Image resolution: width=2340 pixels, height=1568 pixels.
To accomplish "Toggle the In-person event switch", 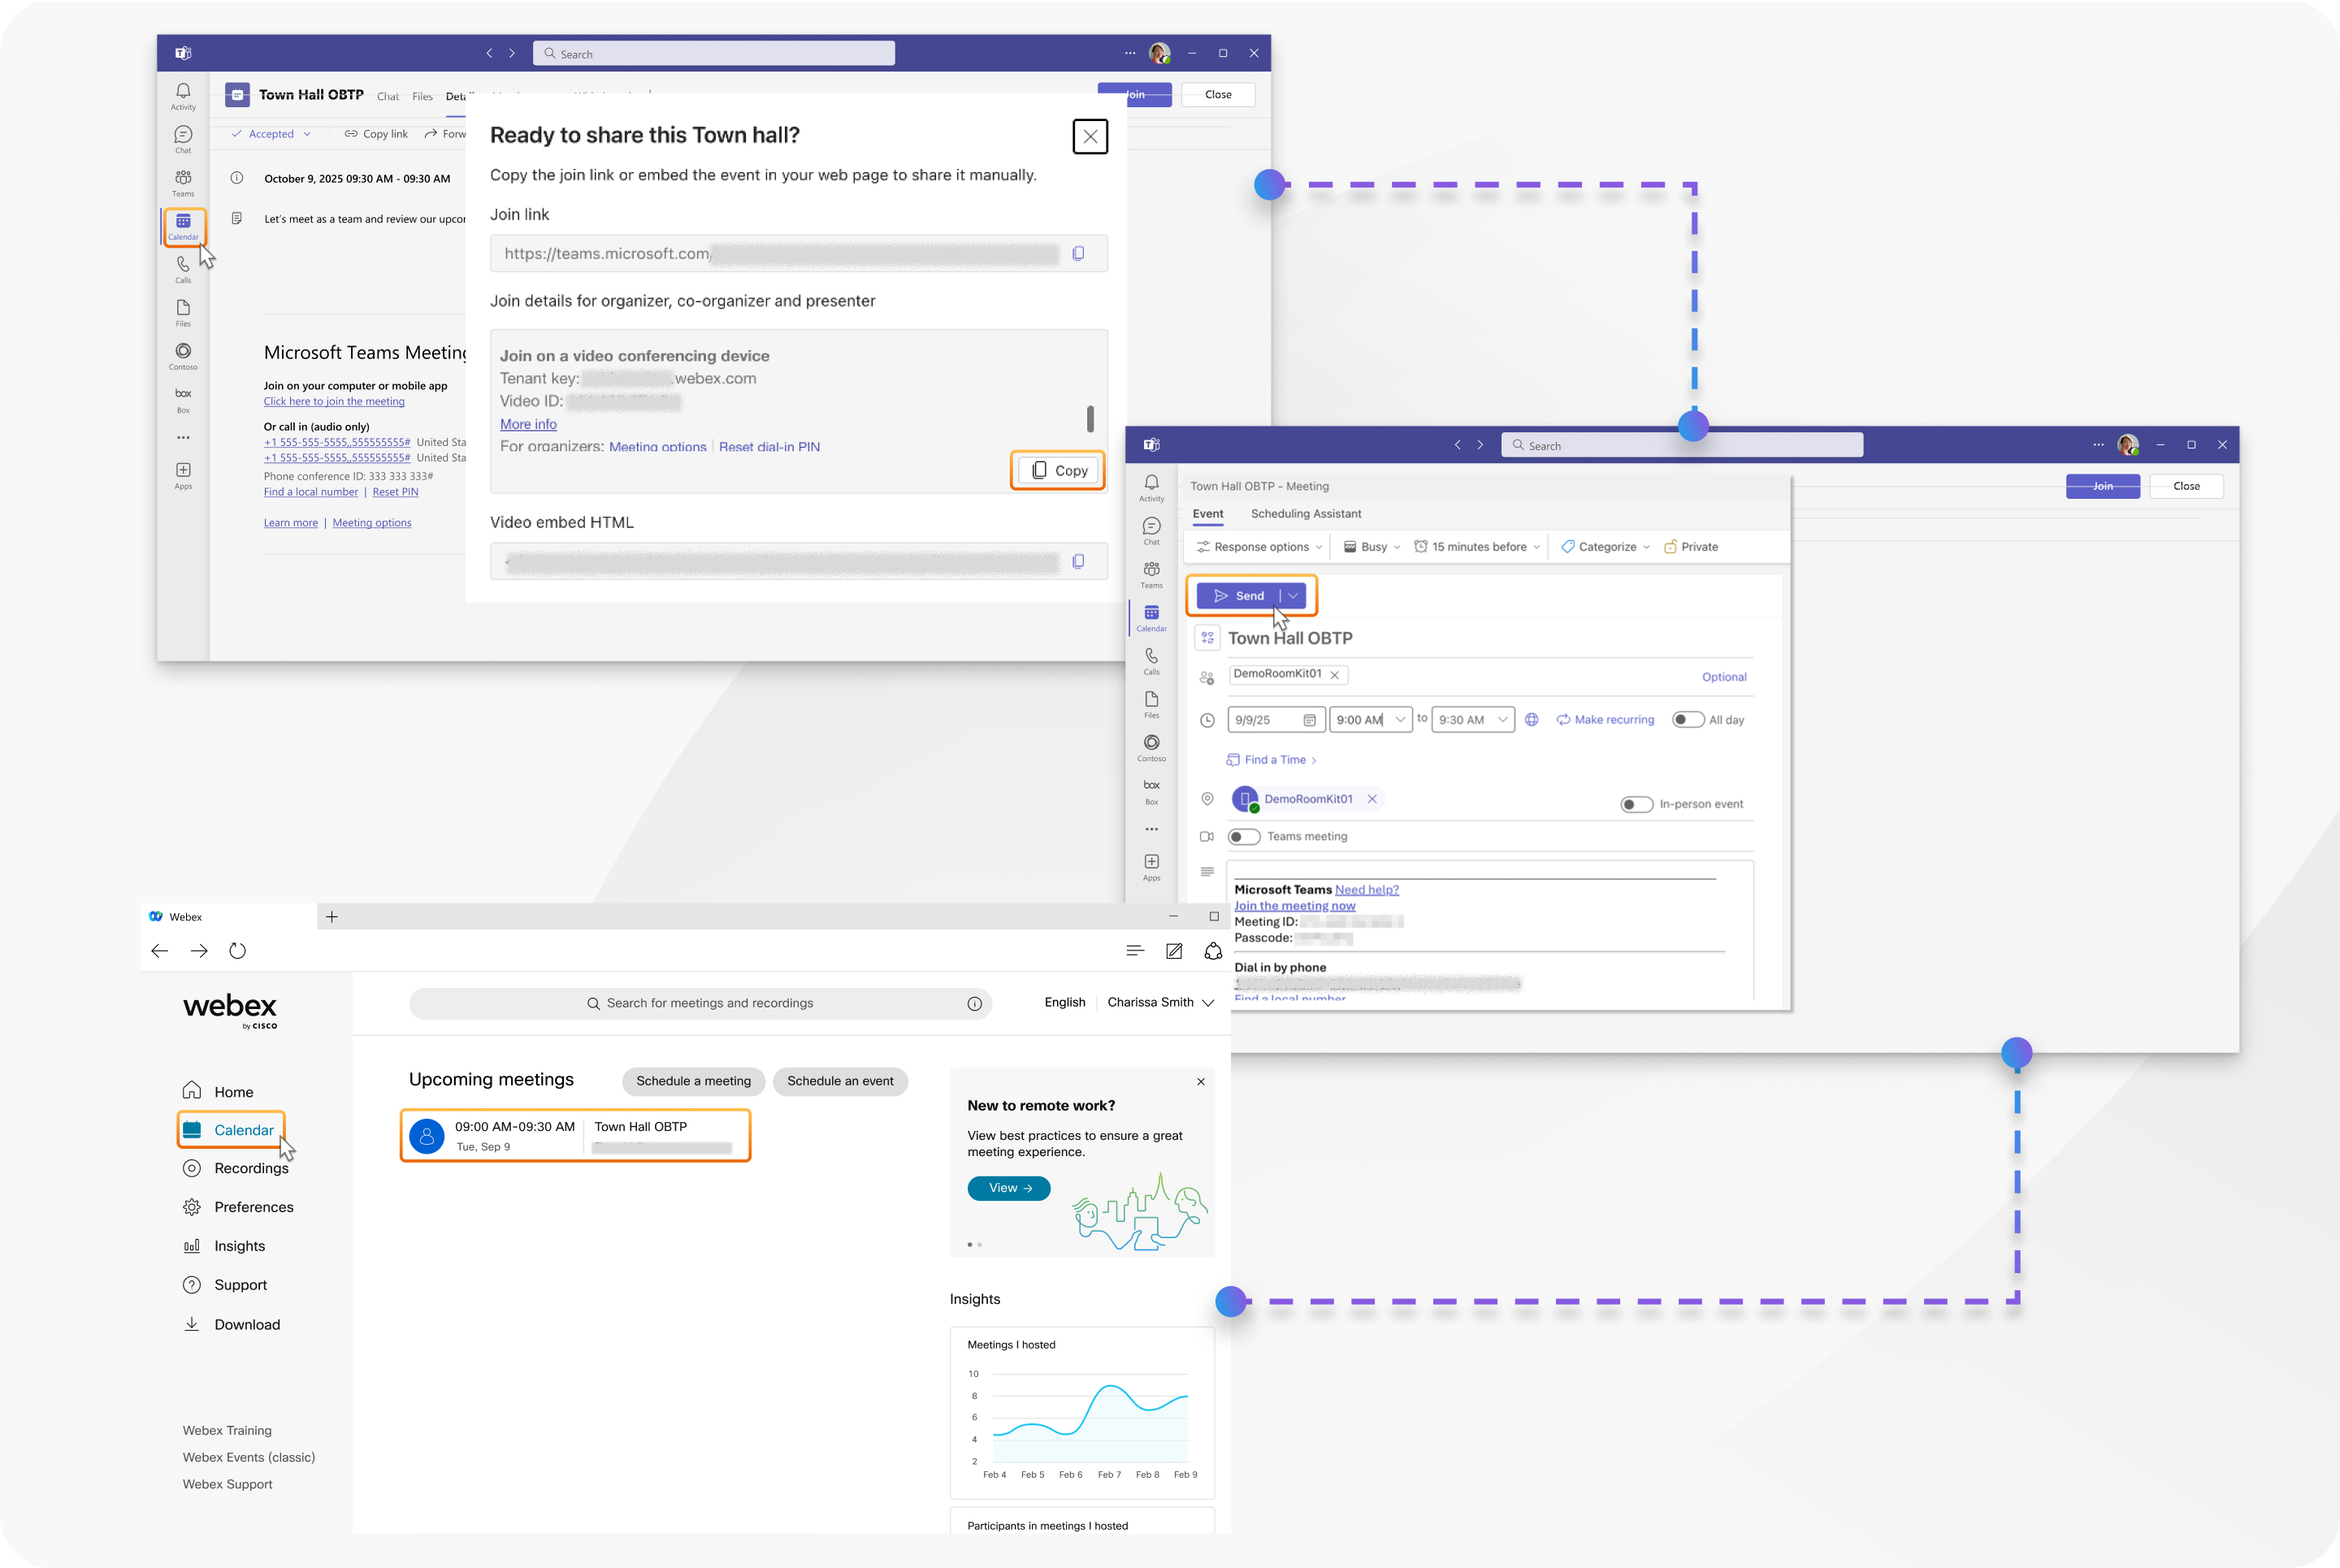I will (1637, 804).
